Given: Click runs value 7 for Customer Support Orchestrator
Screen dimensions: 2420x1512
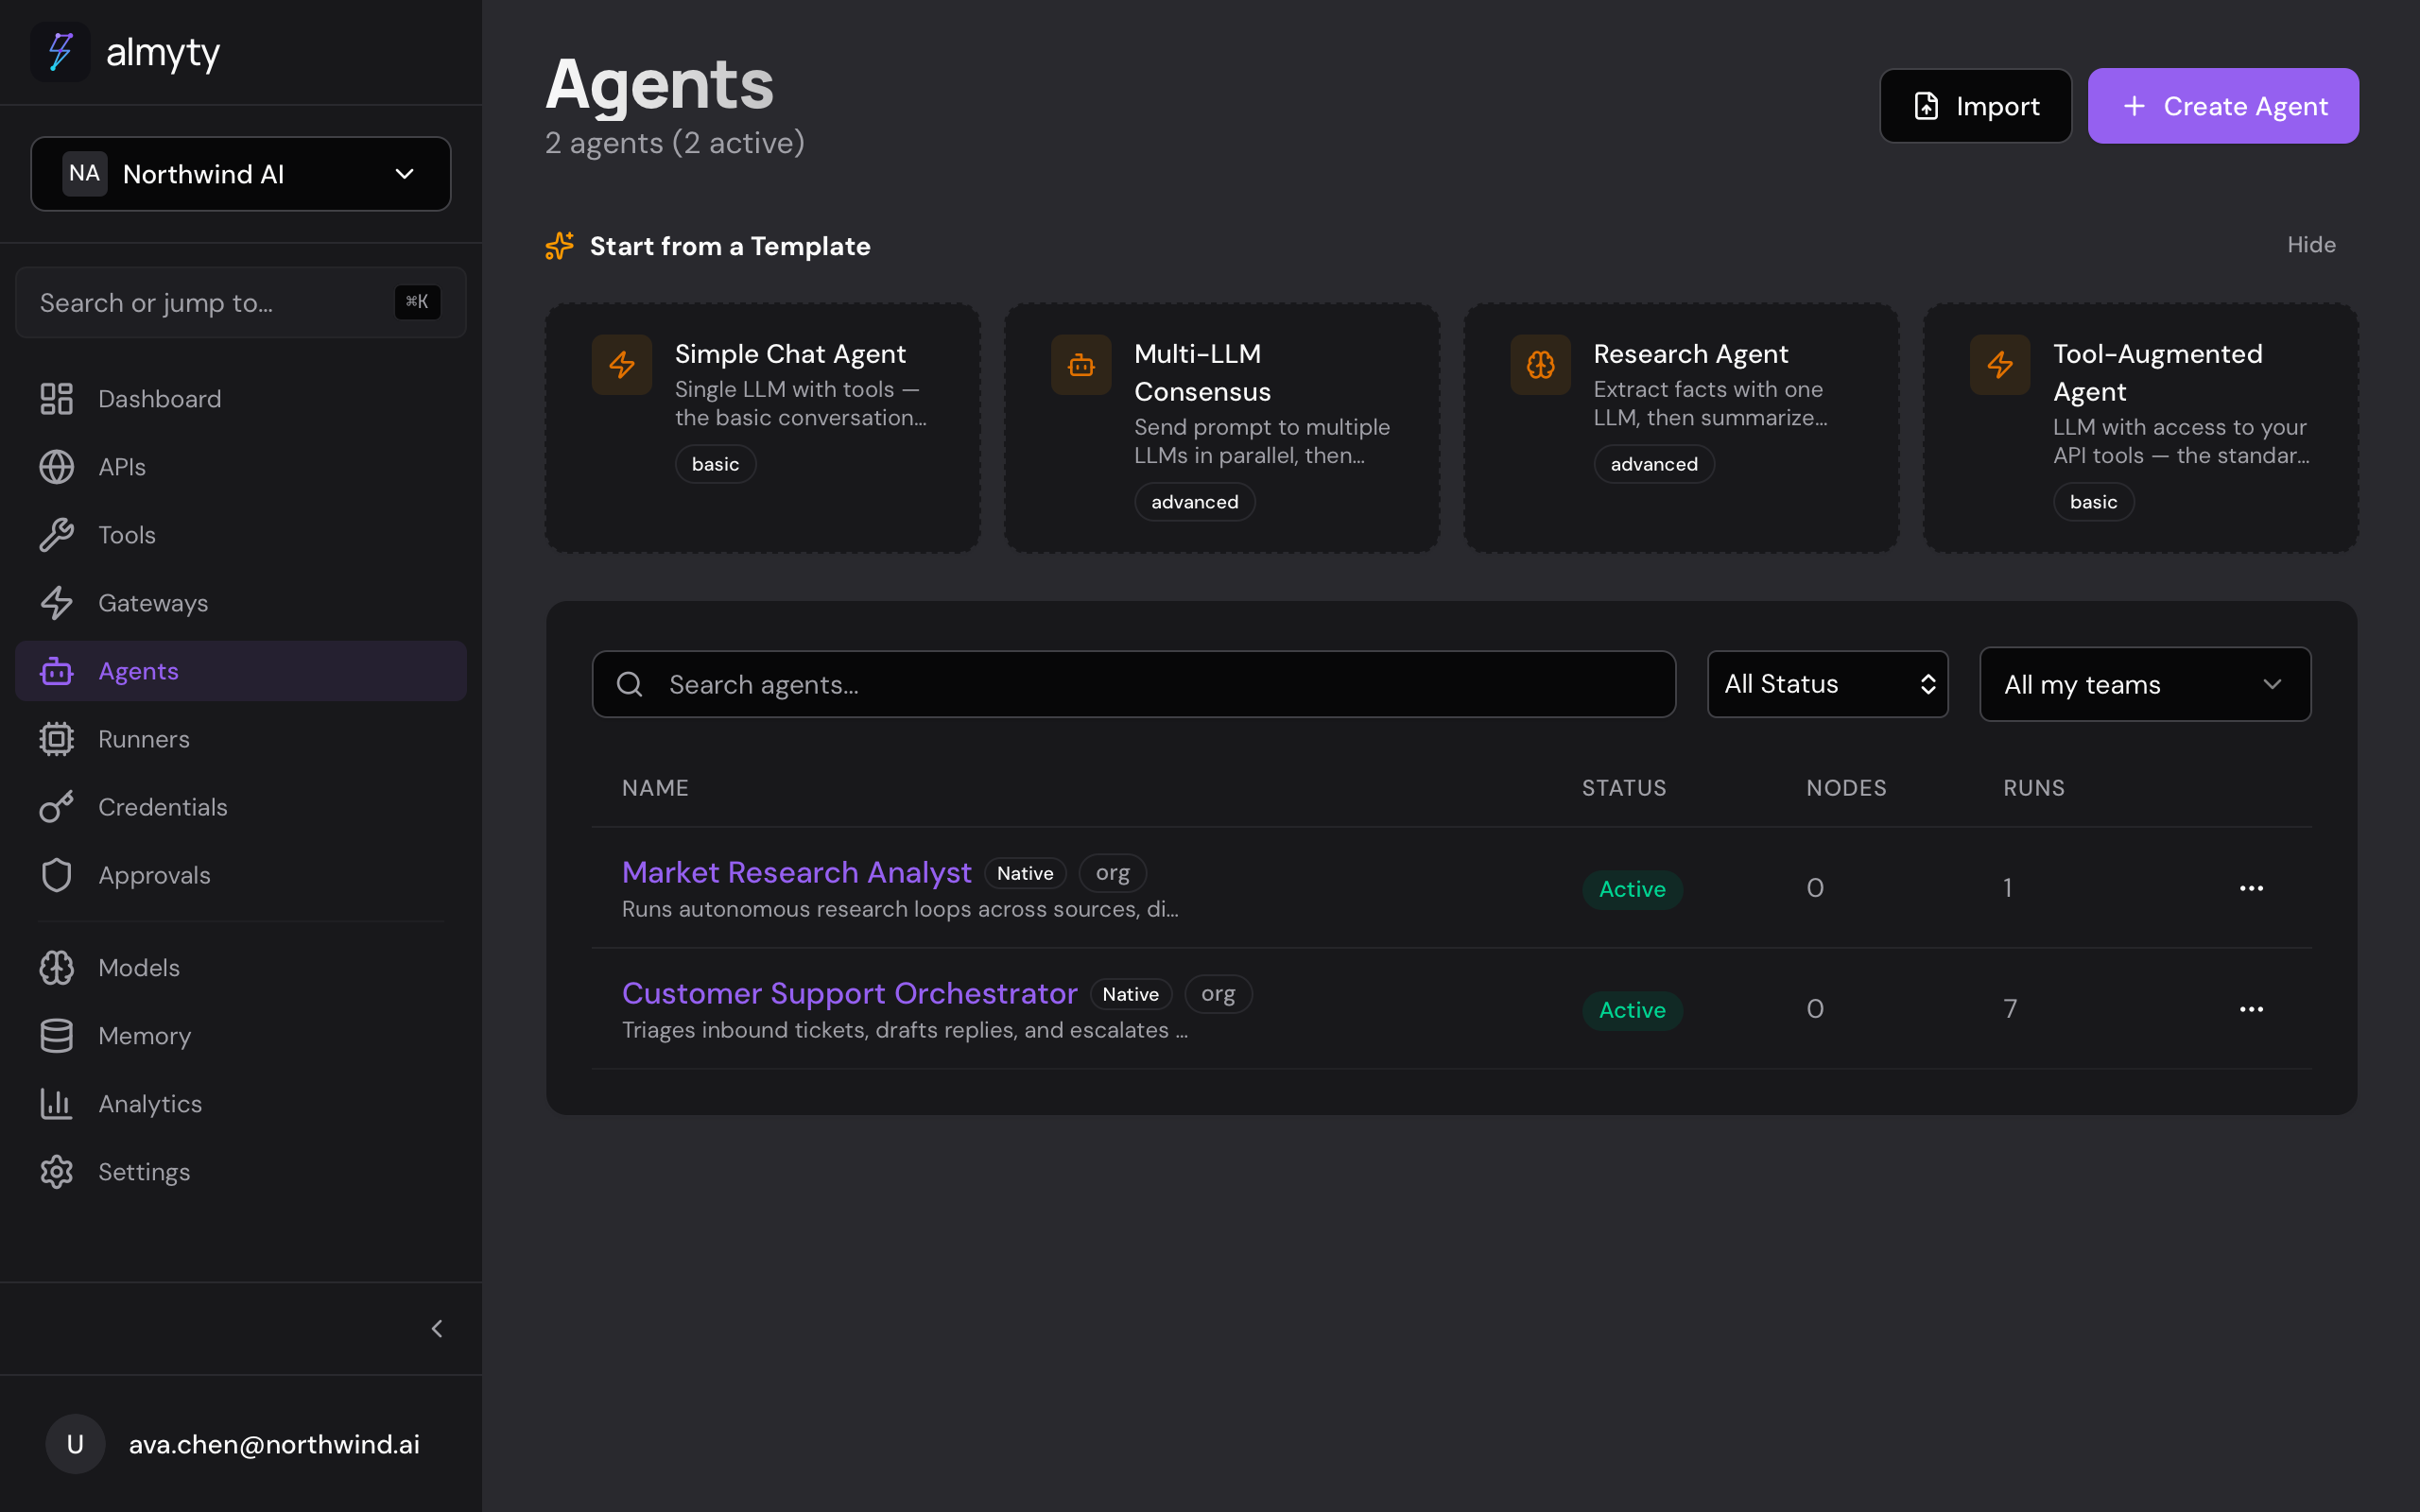Looking at the screenshot, I should (x=2010, y=1009).
